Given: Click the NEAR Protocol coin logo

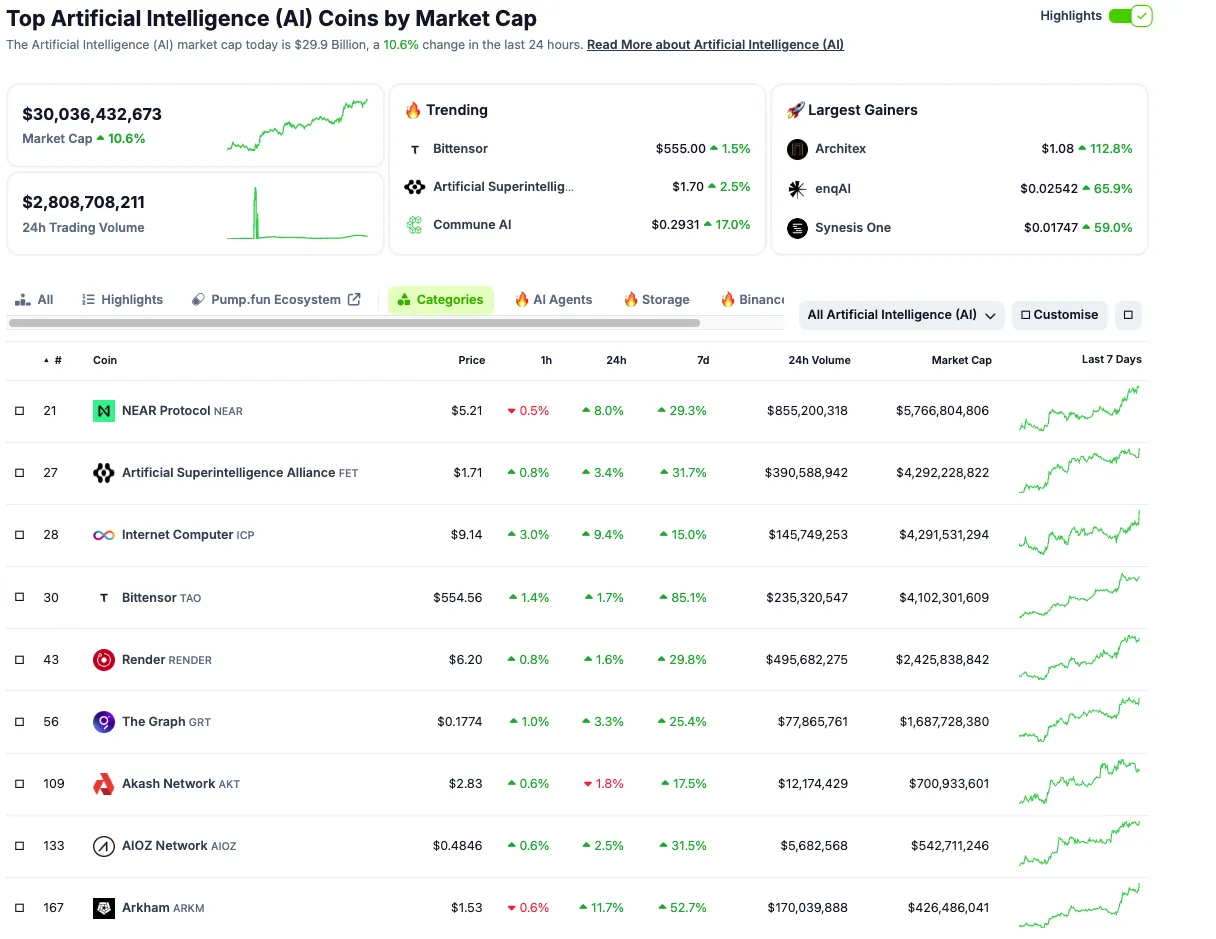Looking at the screenshot, I should pos(105,410).
